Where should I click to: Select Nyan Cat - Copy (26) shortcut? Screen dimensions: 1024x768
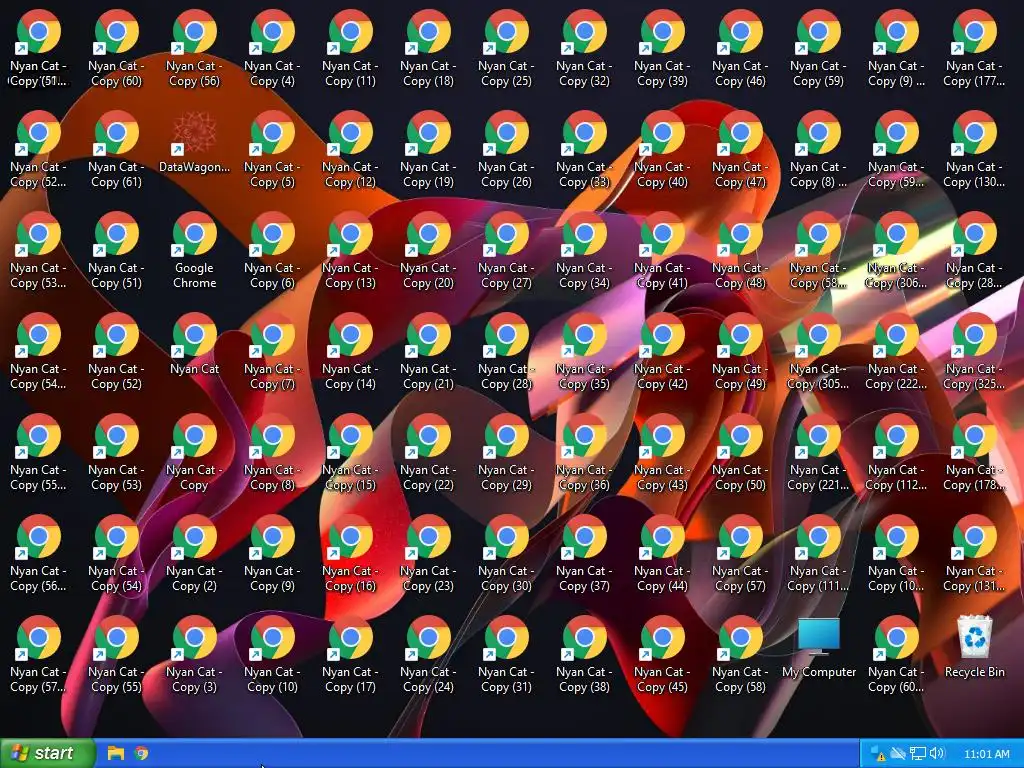point(506,150)
